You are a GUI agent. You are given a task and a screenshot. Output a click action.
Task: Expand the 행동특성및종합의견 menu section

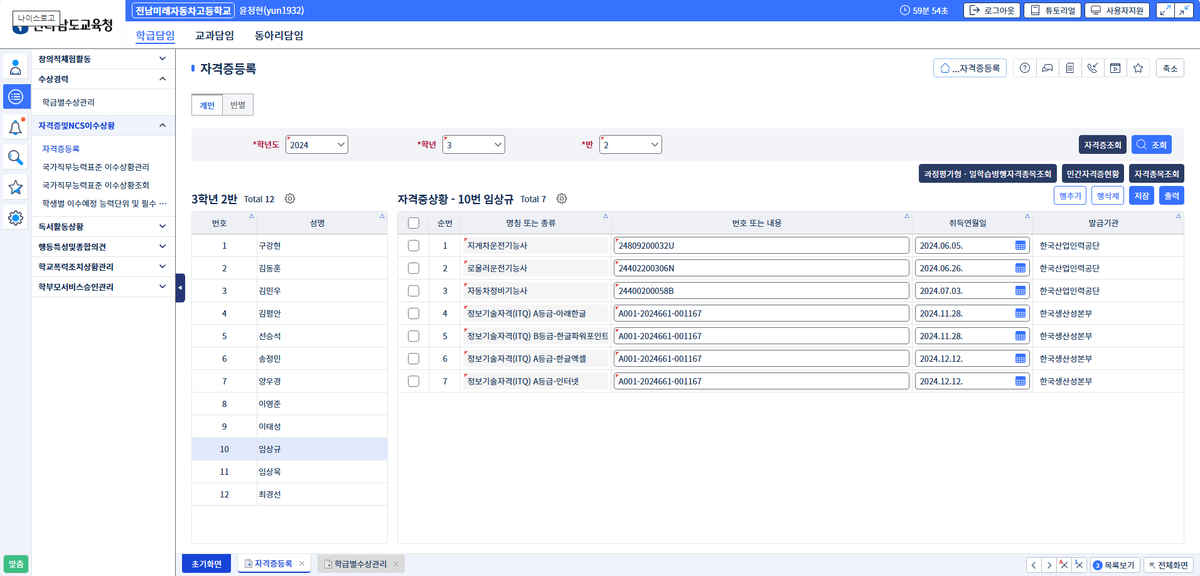(163, 246)
